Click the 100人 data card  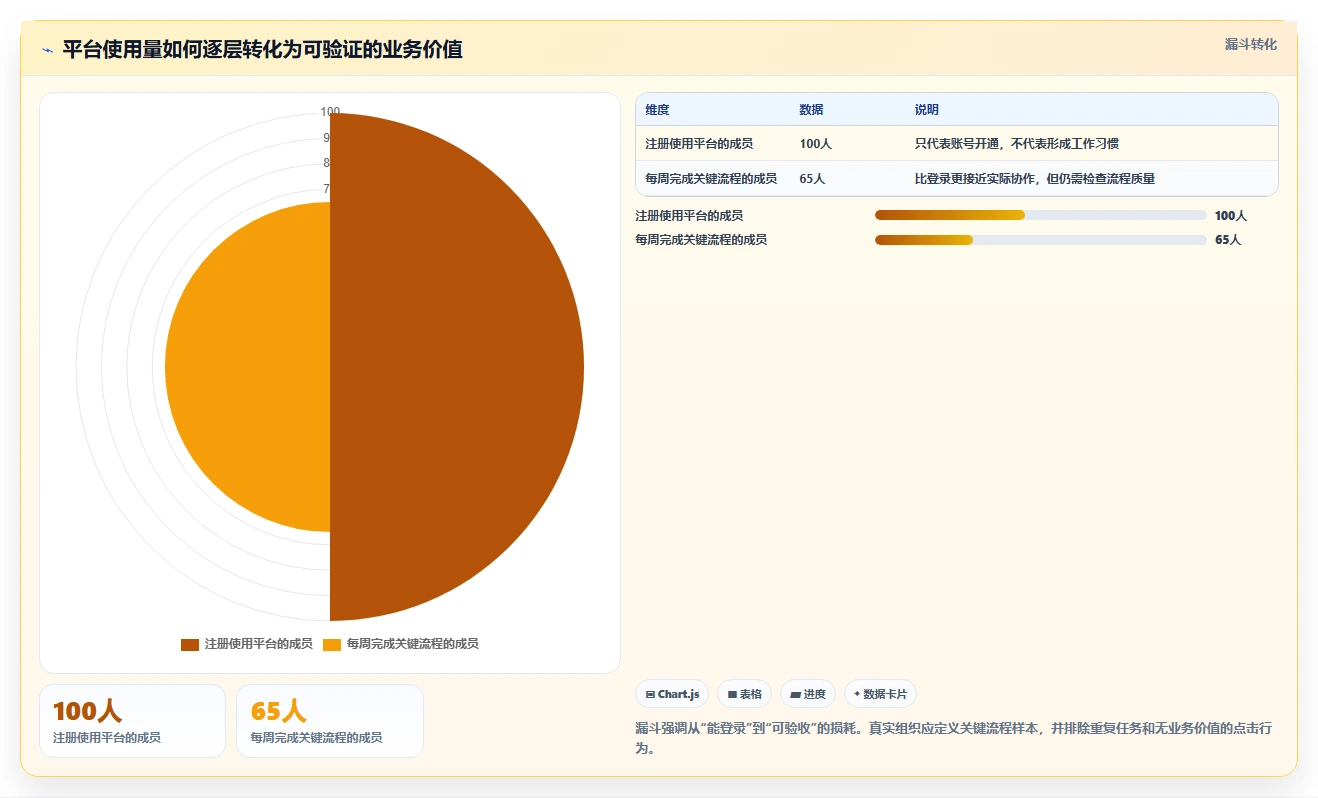tap(132, 721)
